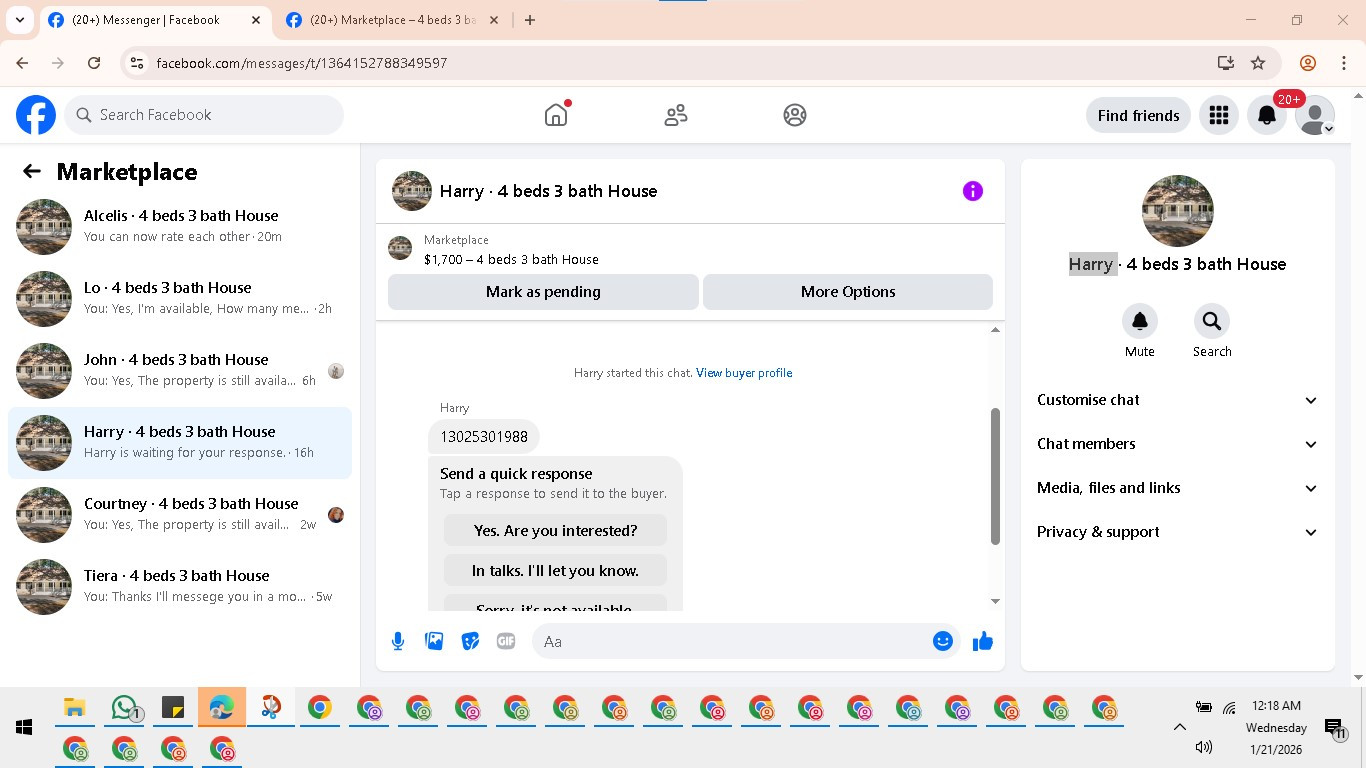Open the Courtney conversation
Viewport: 1366px width, 768px height.
[180, 515]
